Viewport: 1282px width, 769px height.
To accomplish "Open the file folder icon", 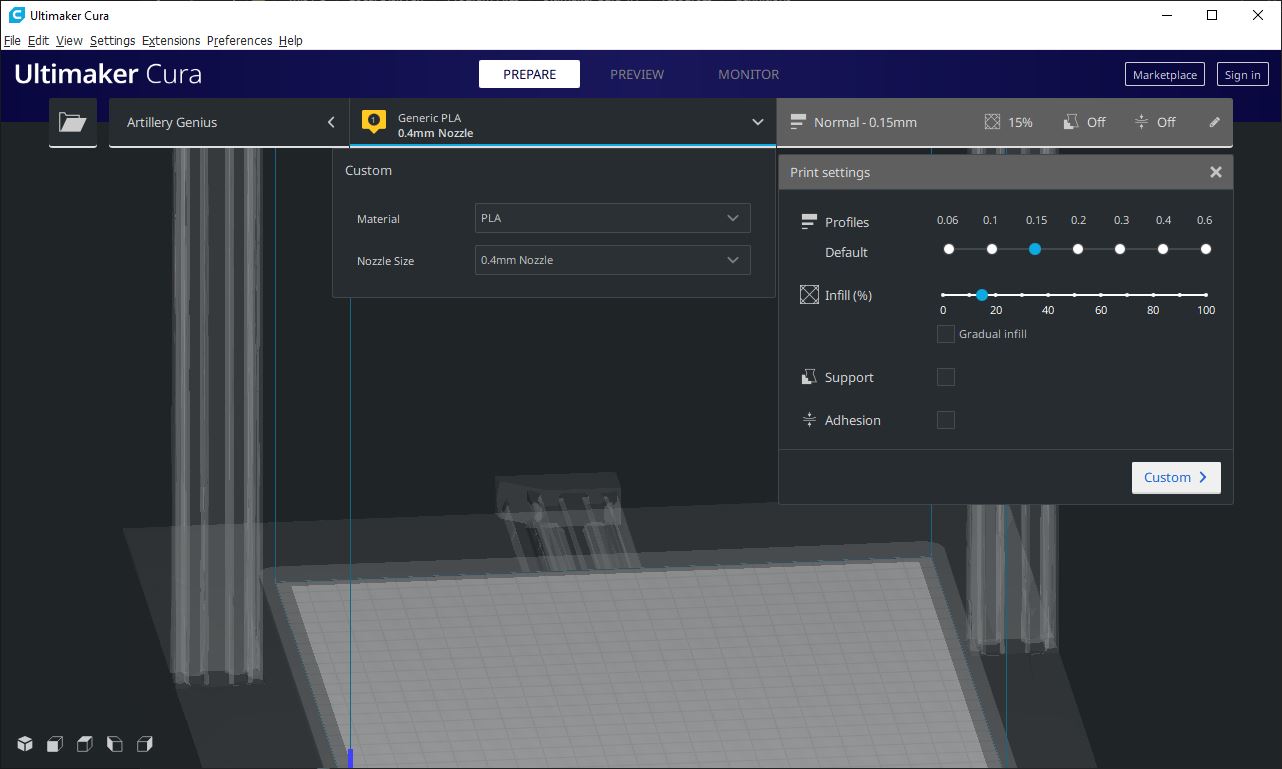I will tap(73, 122).
